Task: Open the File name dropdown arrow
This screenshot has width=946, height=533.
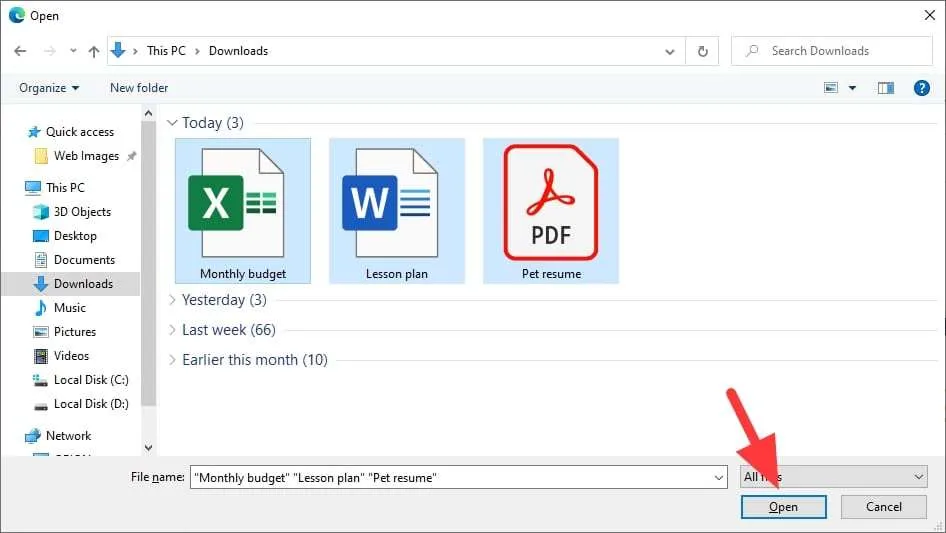Action: tap(719, 477)
